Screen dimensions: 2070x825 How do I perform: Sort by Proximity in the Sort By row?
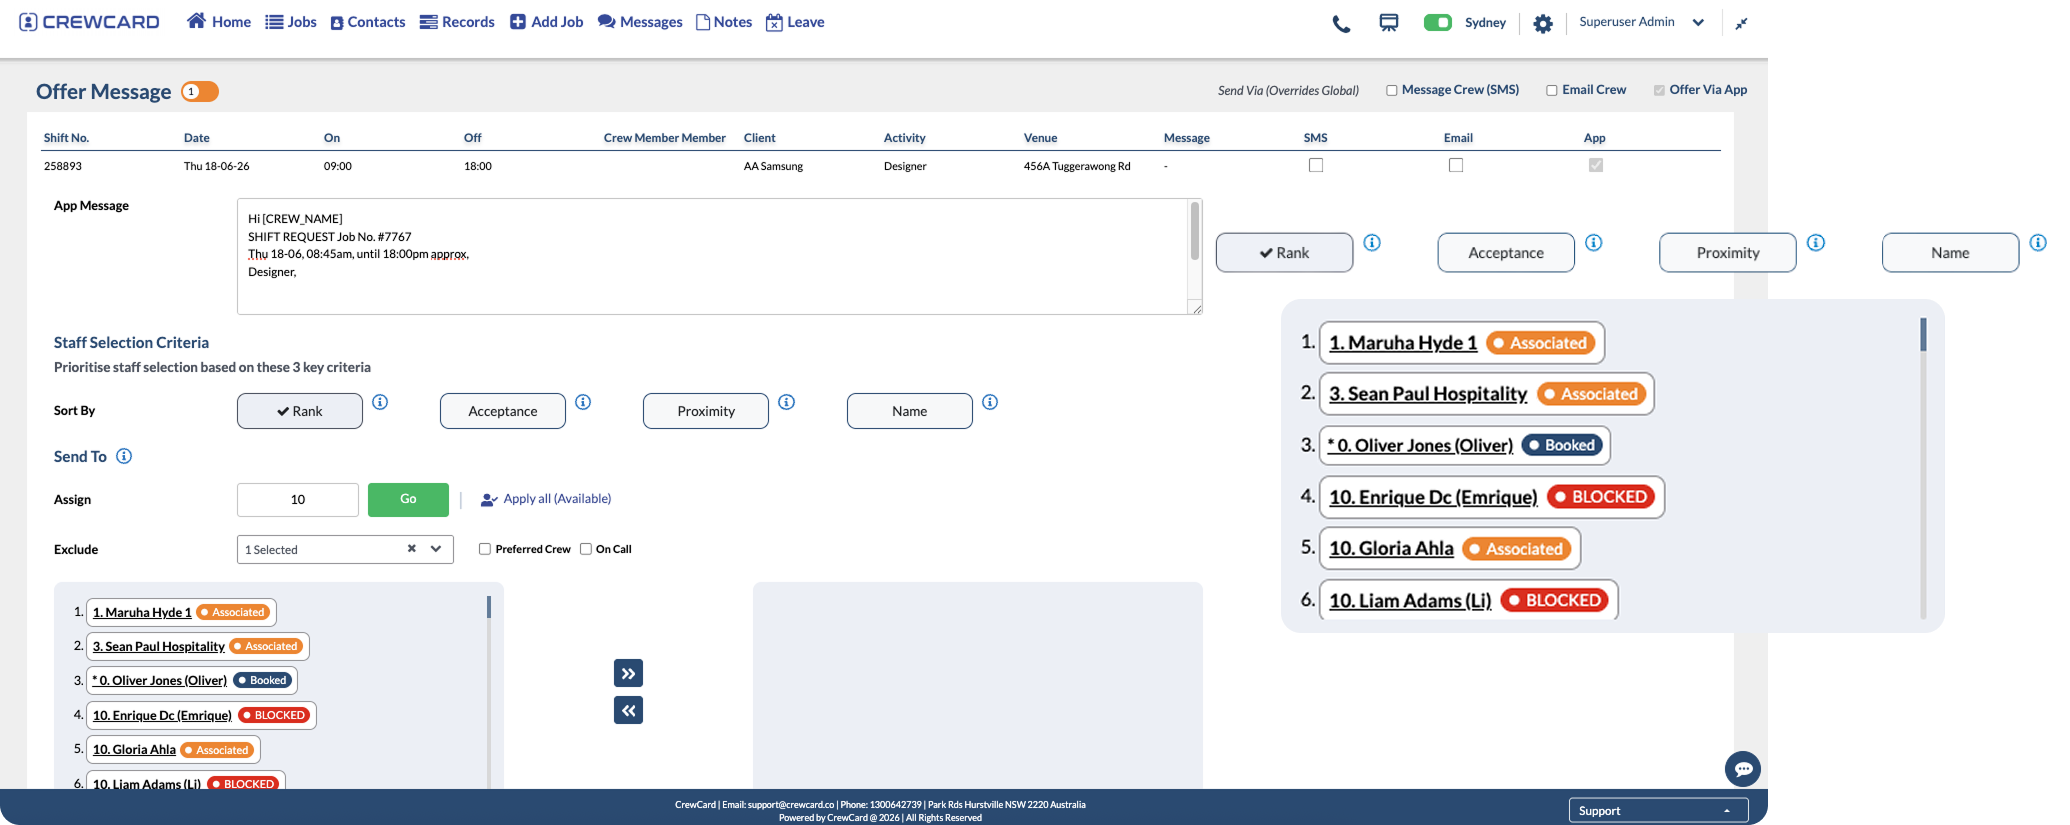point(706,411)
